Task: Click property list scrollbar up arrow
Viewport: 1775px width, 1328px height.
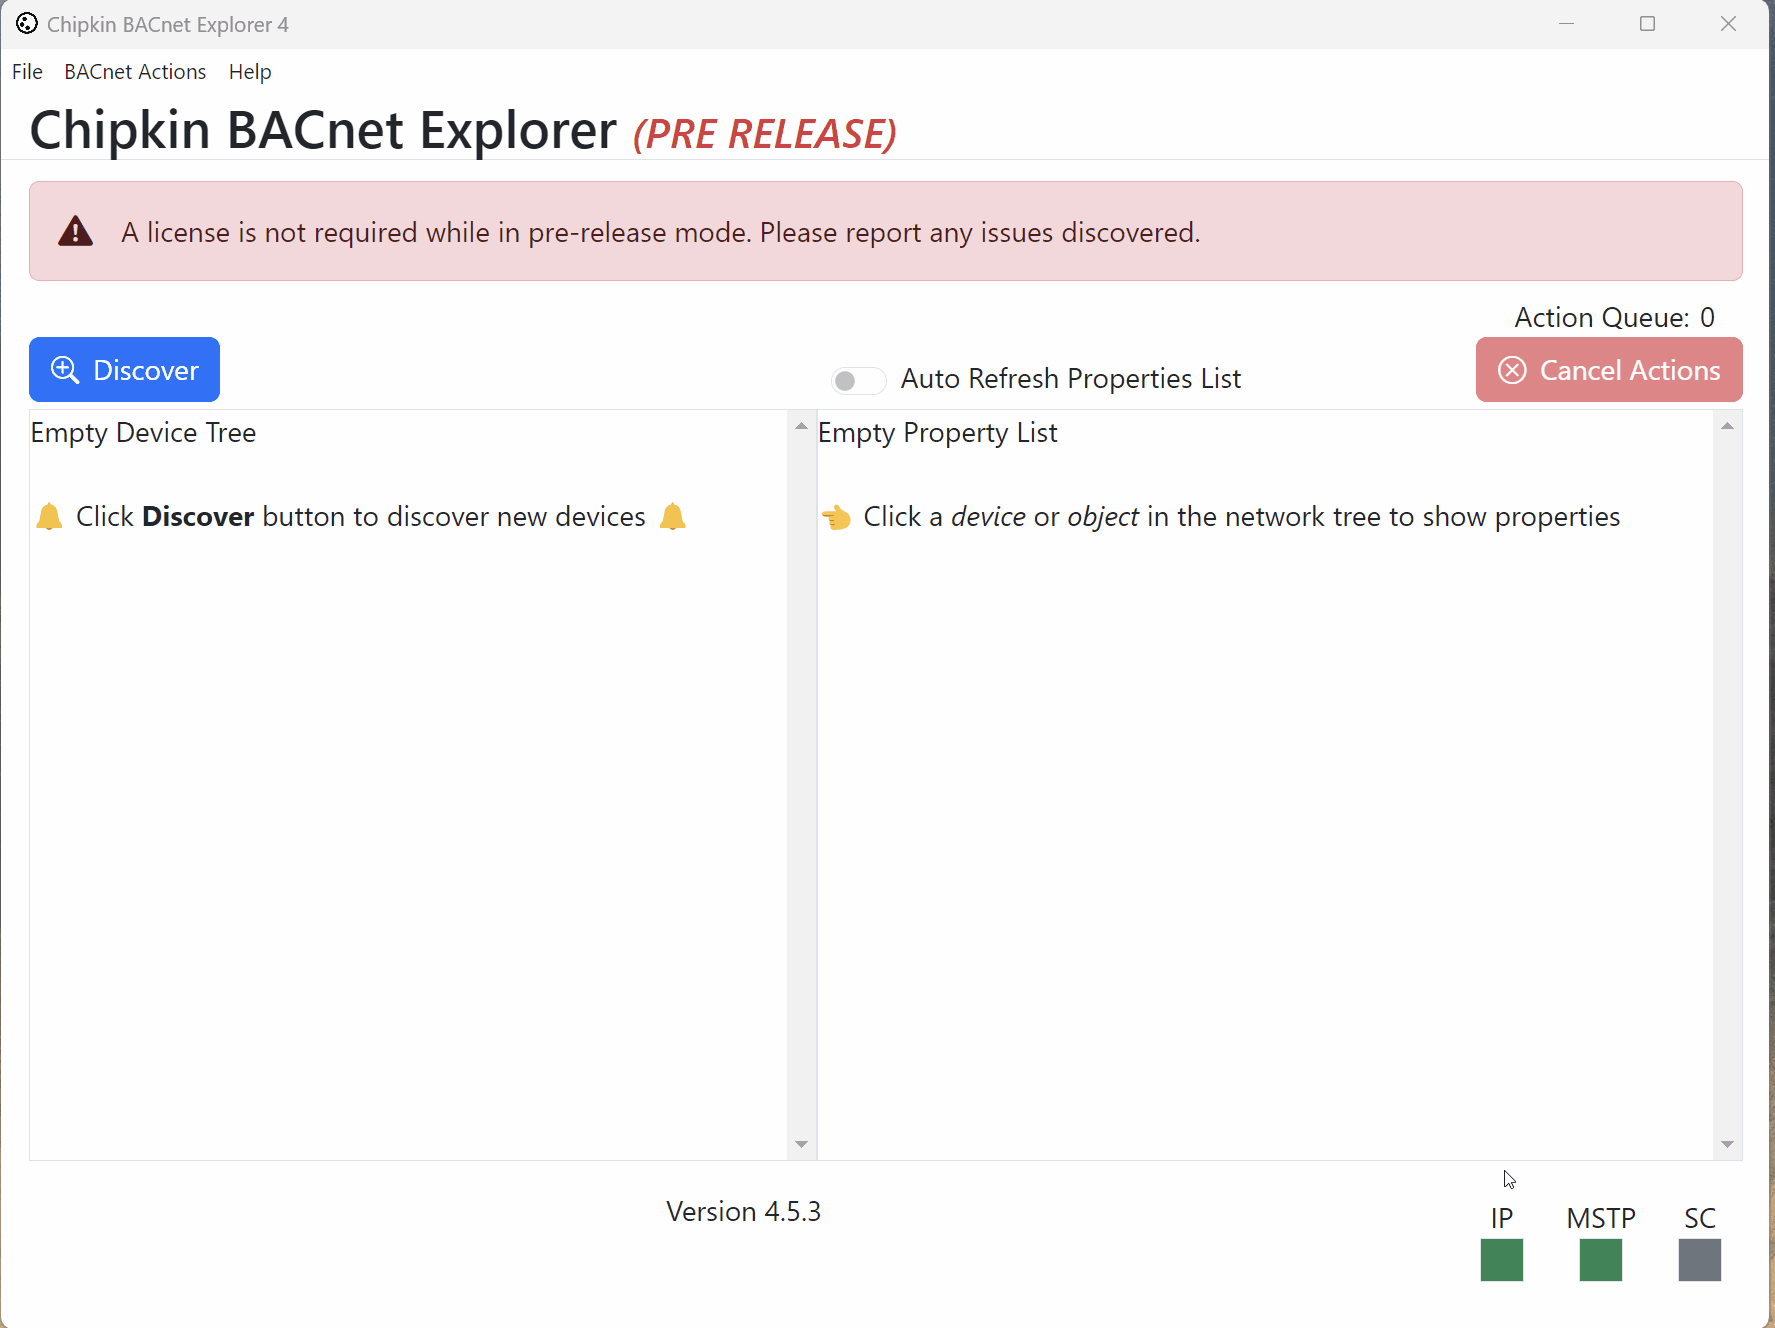Action: [x=1727, y=426]
